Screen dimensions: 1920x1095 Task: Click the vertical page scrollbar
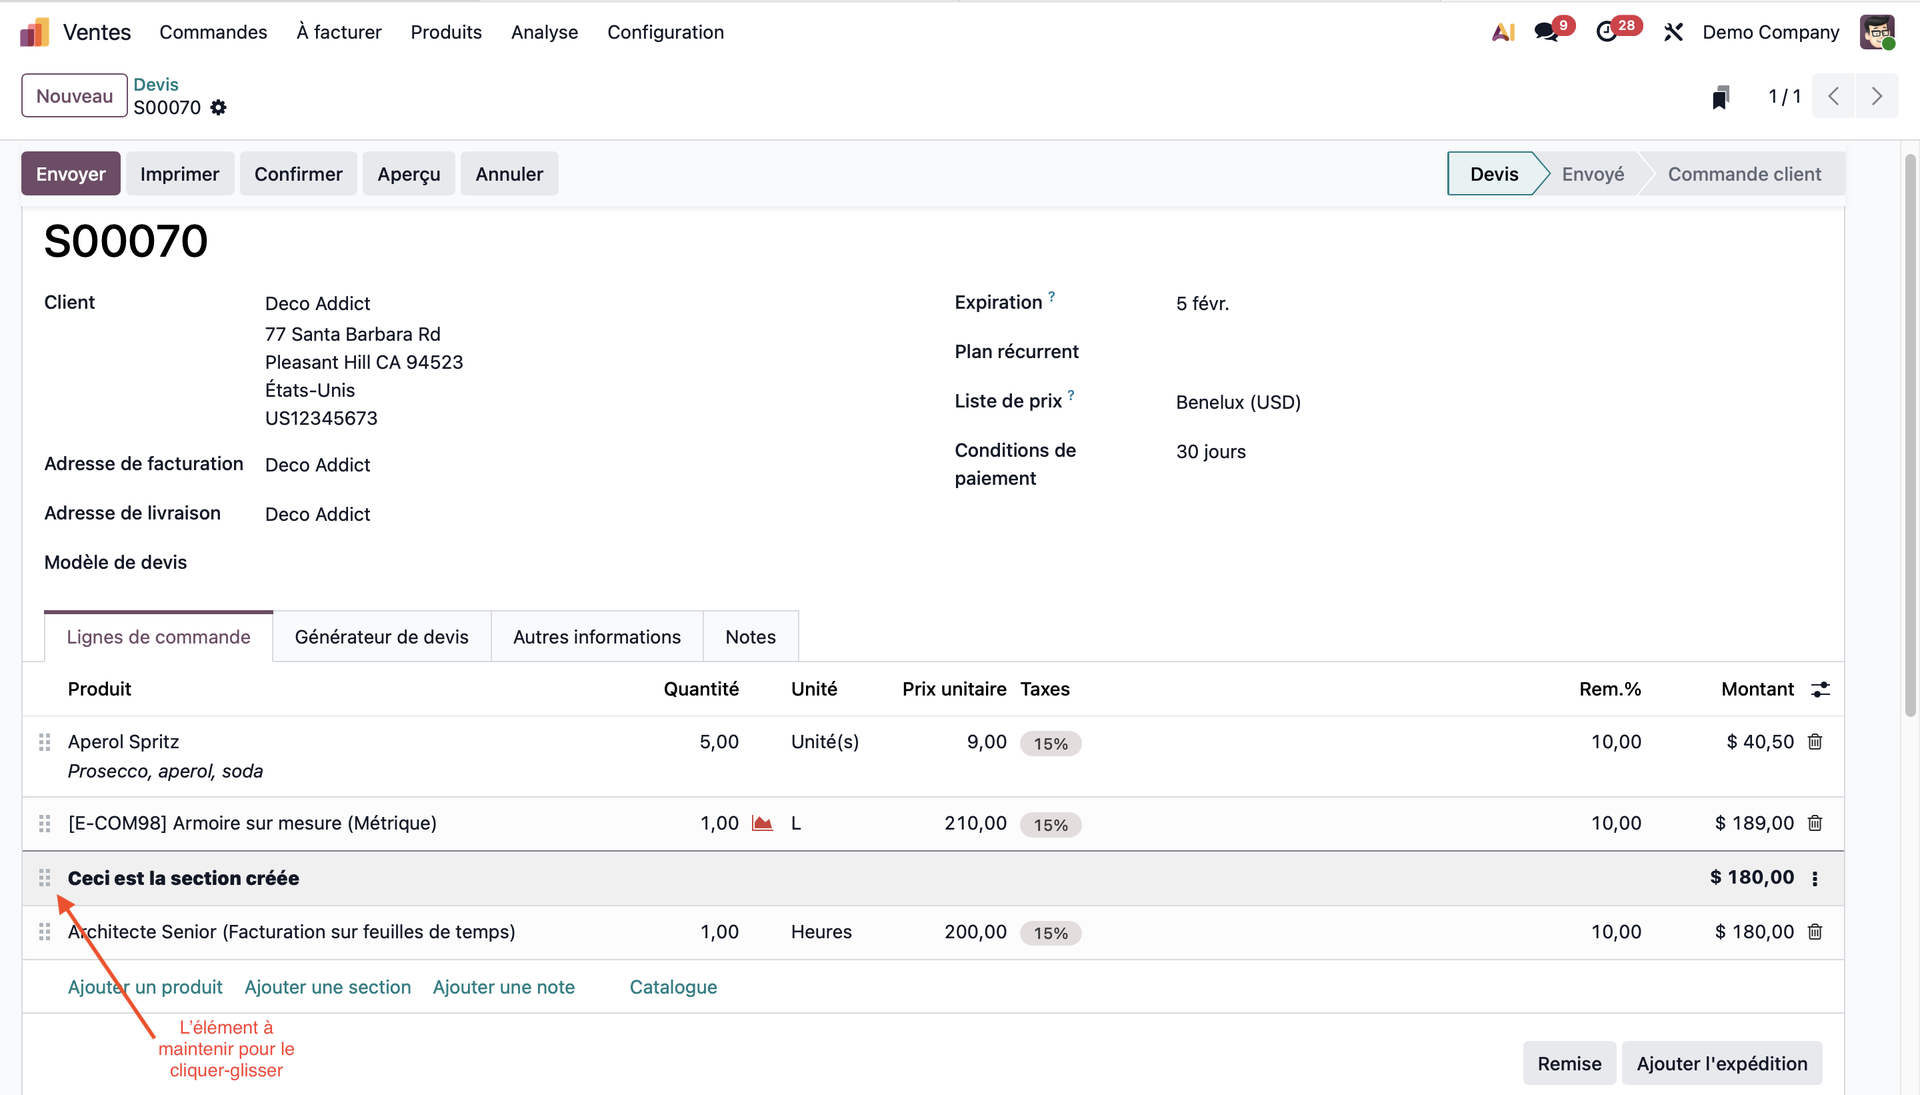point(1909,435)
